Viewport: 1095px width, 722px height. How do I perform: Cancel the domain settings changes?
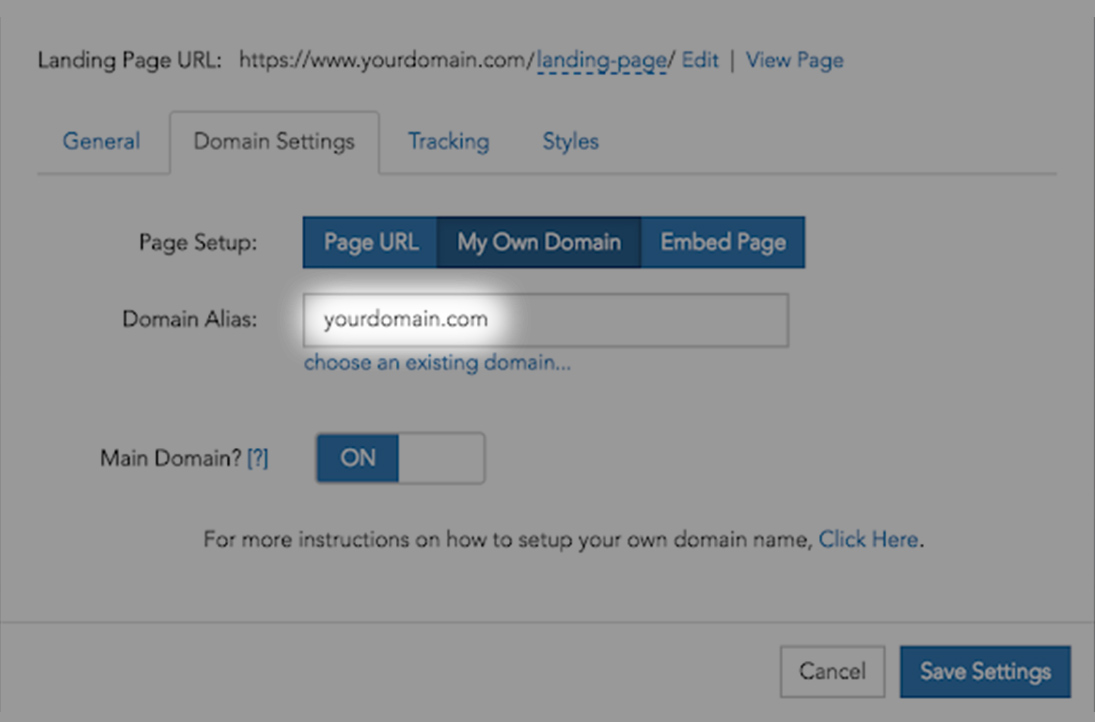point(832,671)
